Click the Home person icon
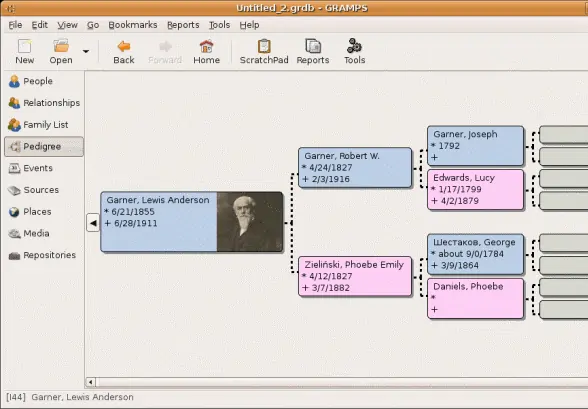588x409 pixels. 206,46
